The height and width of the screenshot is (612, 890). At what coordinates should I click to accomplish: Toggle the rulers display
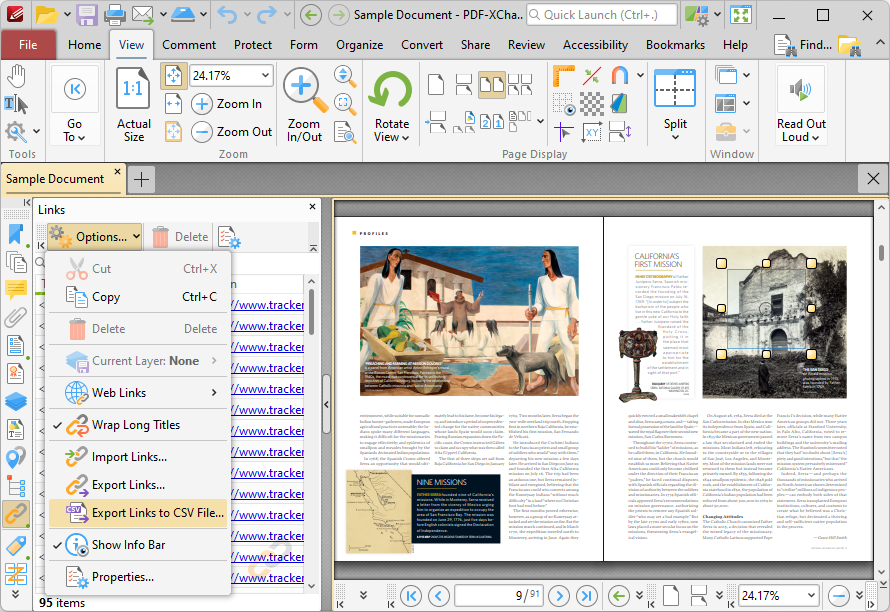(x=564, y=76)
